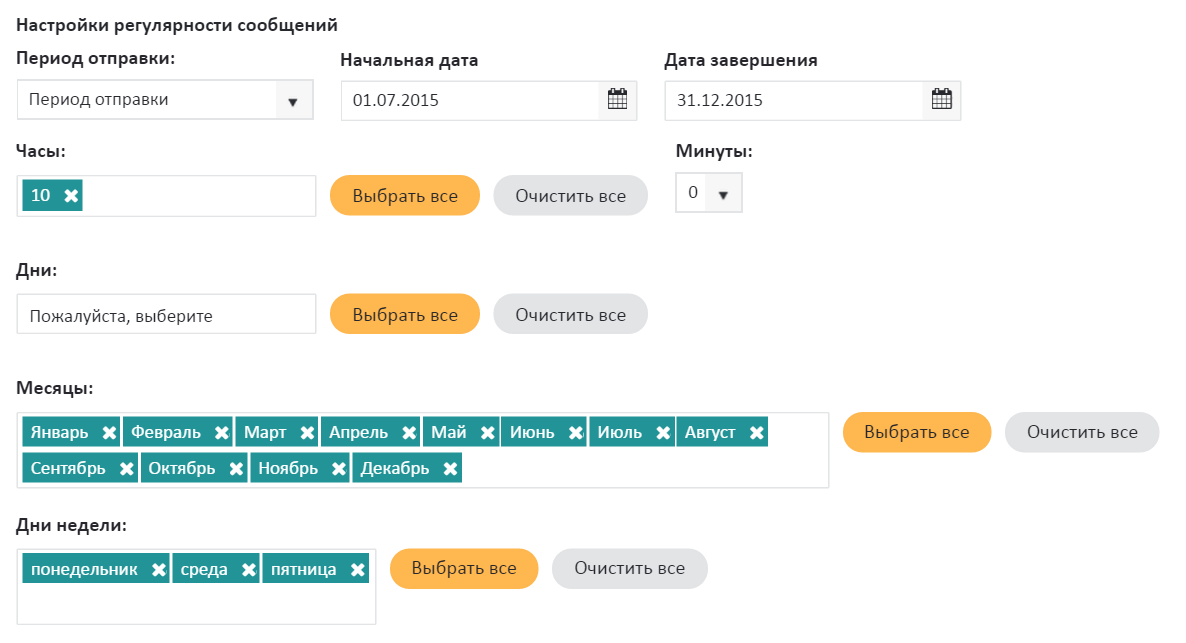Image resolution: width=1186 pixels, height=643 pixels.
Task: Remove the среда weekday tag
Action: coord(248,570)
